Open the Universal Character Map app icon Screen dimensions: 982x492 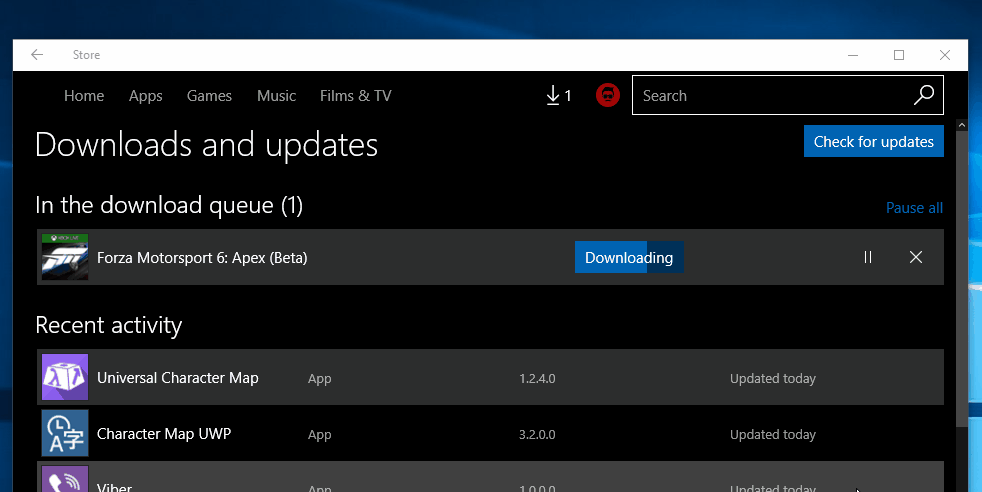pyautogui.click(x=65, y=377)
